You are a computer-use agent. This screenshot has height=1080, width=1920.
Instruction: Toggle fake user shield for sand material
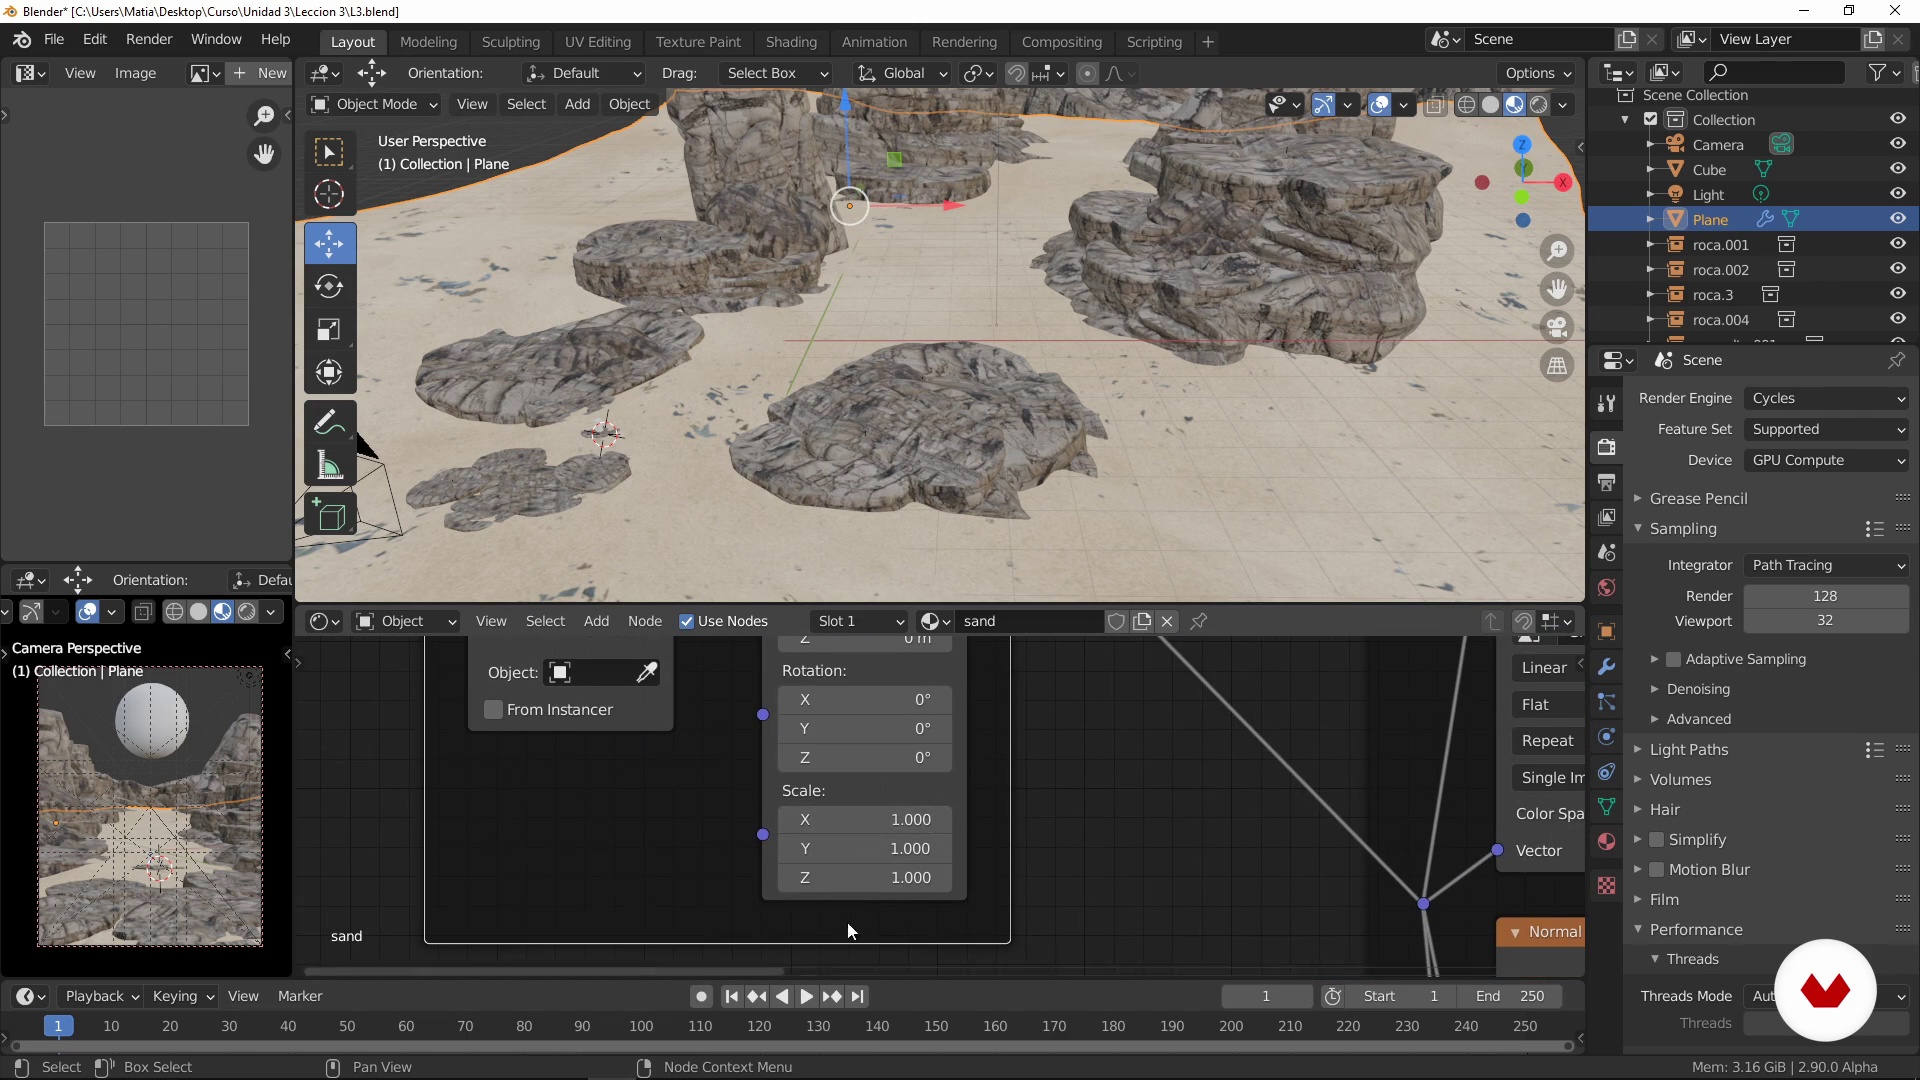(x=1117, y=621)
